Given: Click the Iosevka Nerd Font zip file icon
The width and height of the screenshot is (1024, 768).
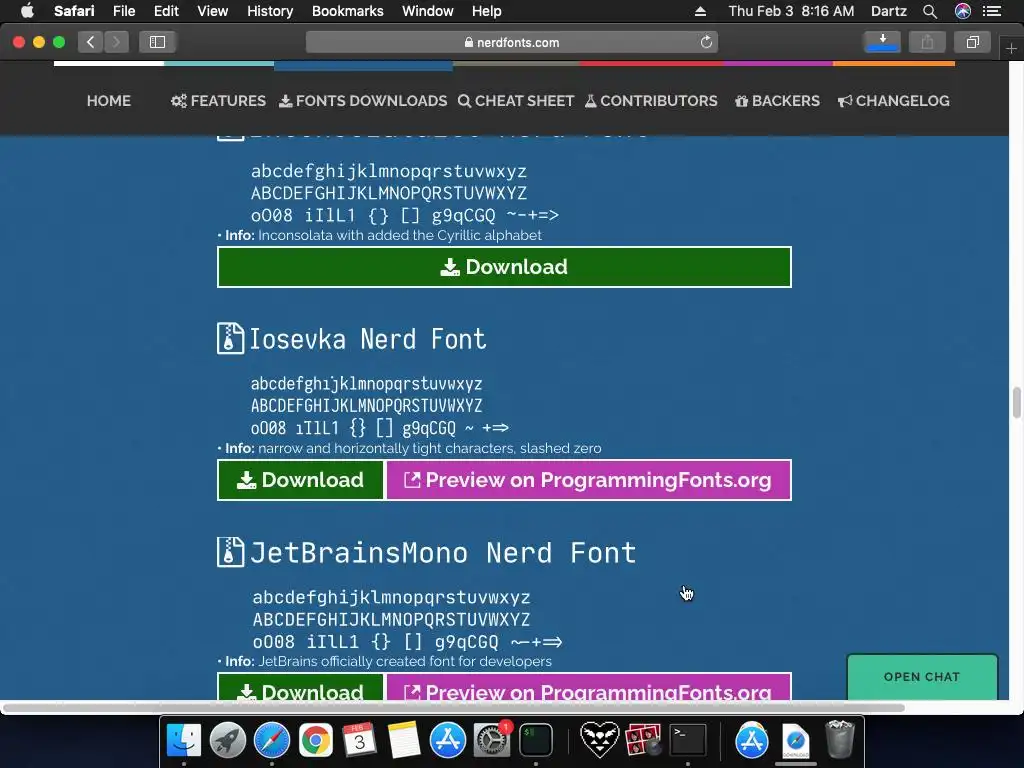Looking at the screenshot, I should 230,339.
